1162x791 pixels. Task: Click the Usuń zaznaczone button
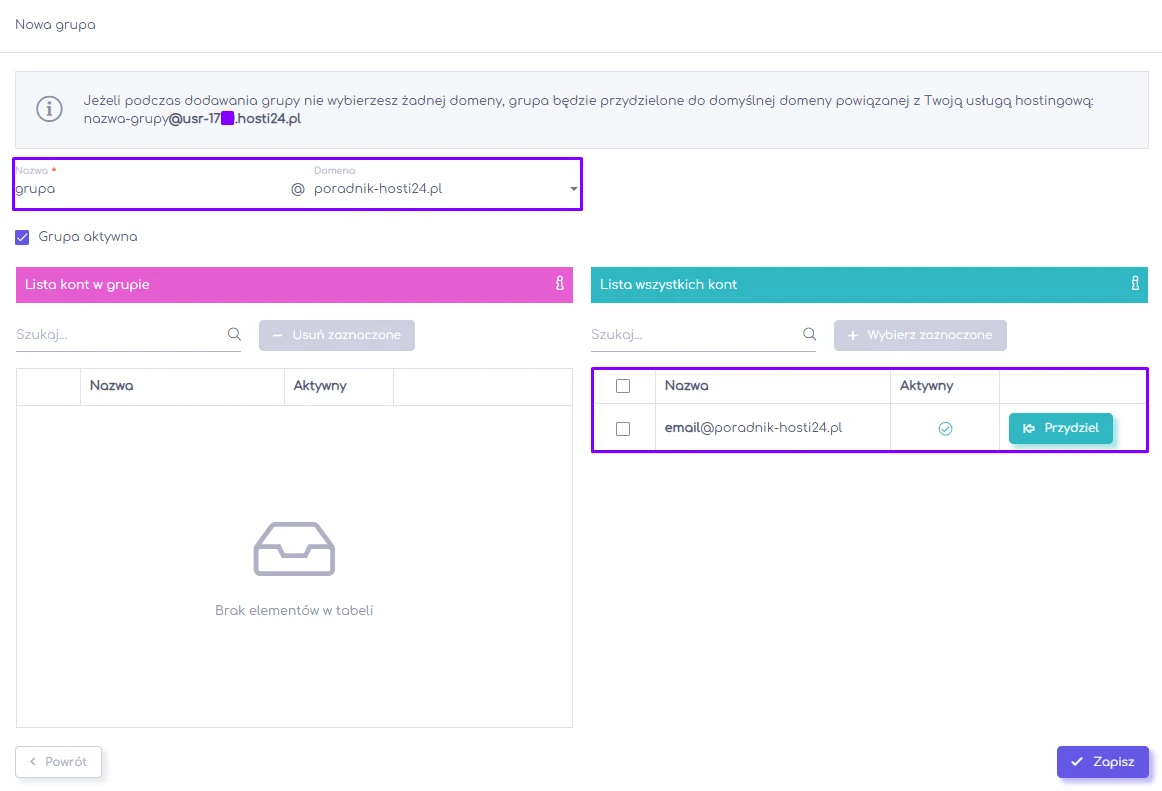(x=336, y=335)
